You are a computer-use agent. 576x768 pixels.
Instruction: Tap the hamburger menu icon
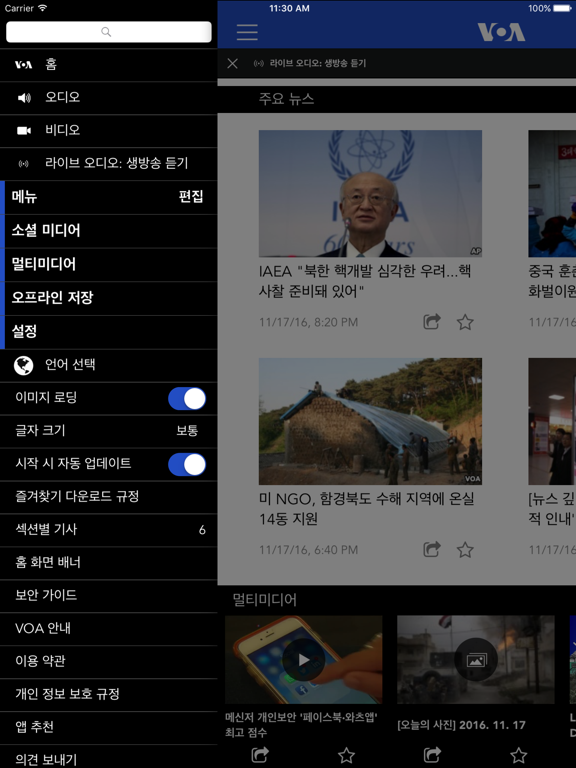[247, 32]
